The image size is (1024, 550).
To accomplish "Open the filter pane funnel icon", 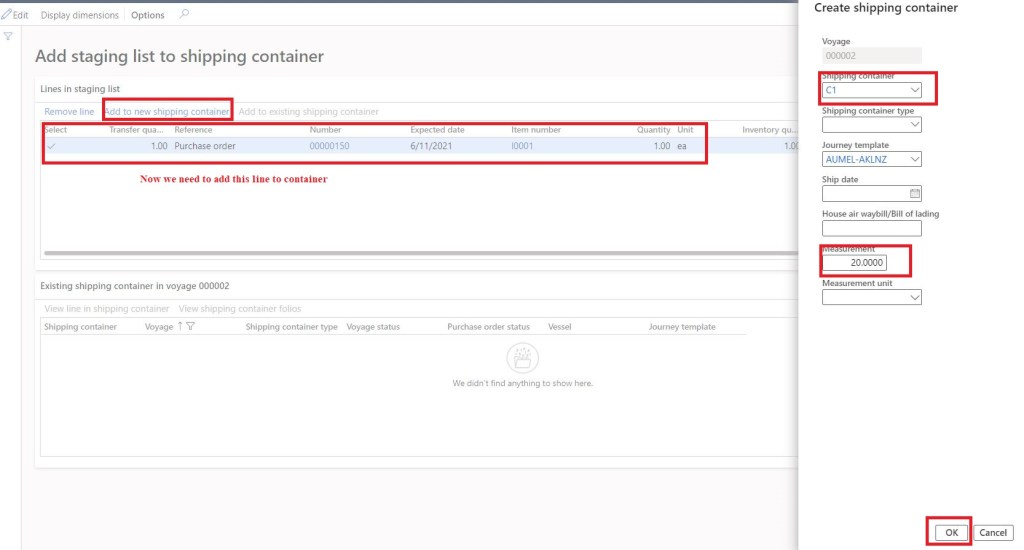I will point(8,37).
